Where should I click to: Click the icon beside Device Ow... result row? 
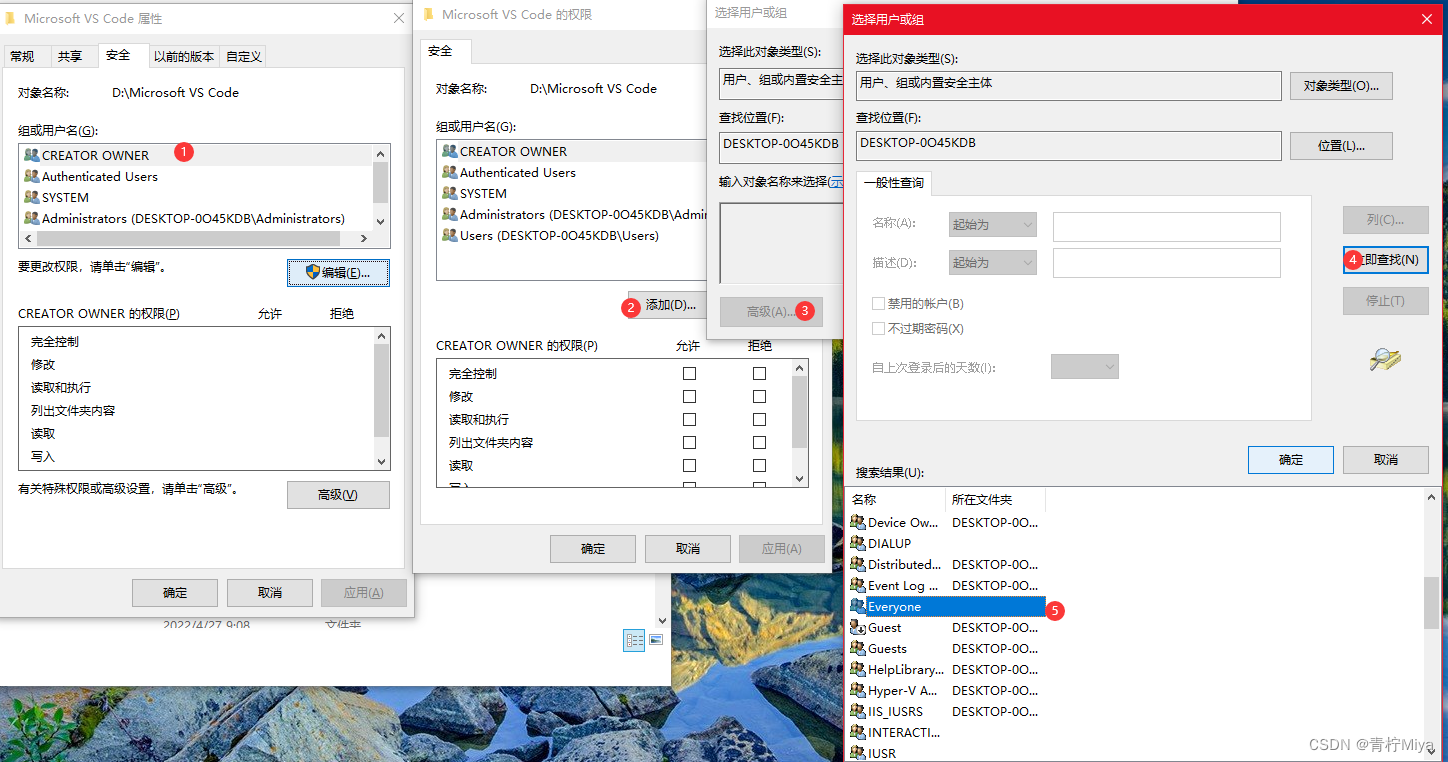click(x=857, y=522)
